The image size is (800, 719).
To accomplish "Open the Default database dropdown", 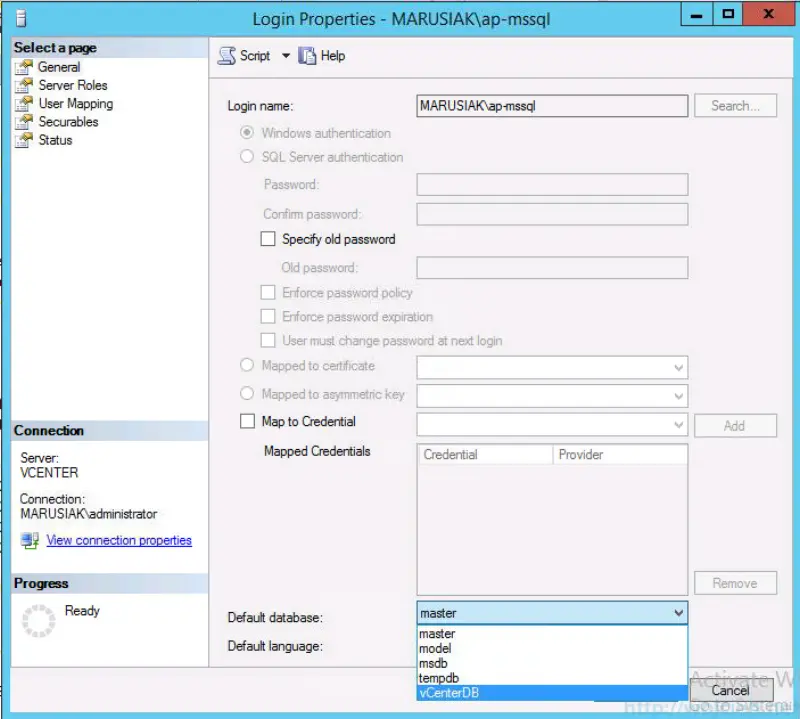I will click(678, 612).
